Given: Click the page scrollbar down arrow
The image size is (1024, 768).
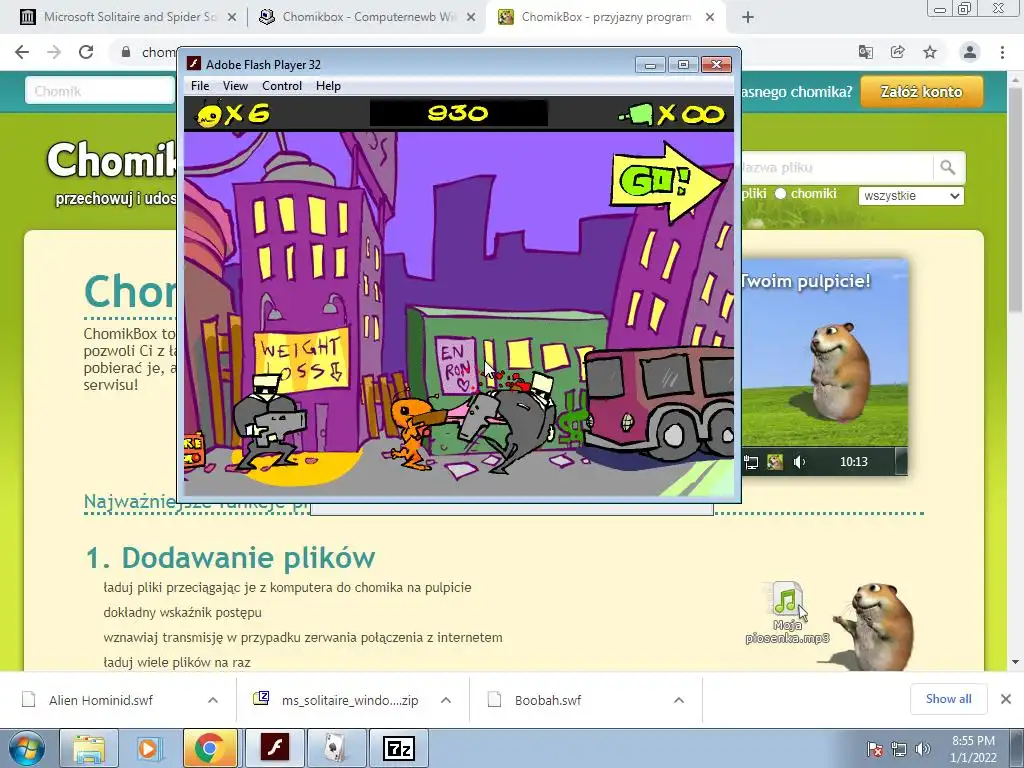Looking at the screenshot, I should coord(1015,662).
